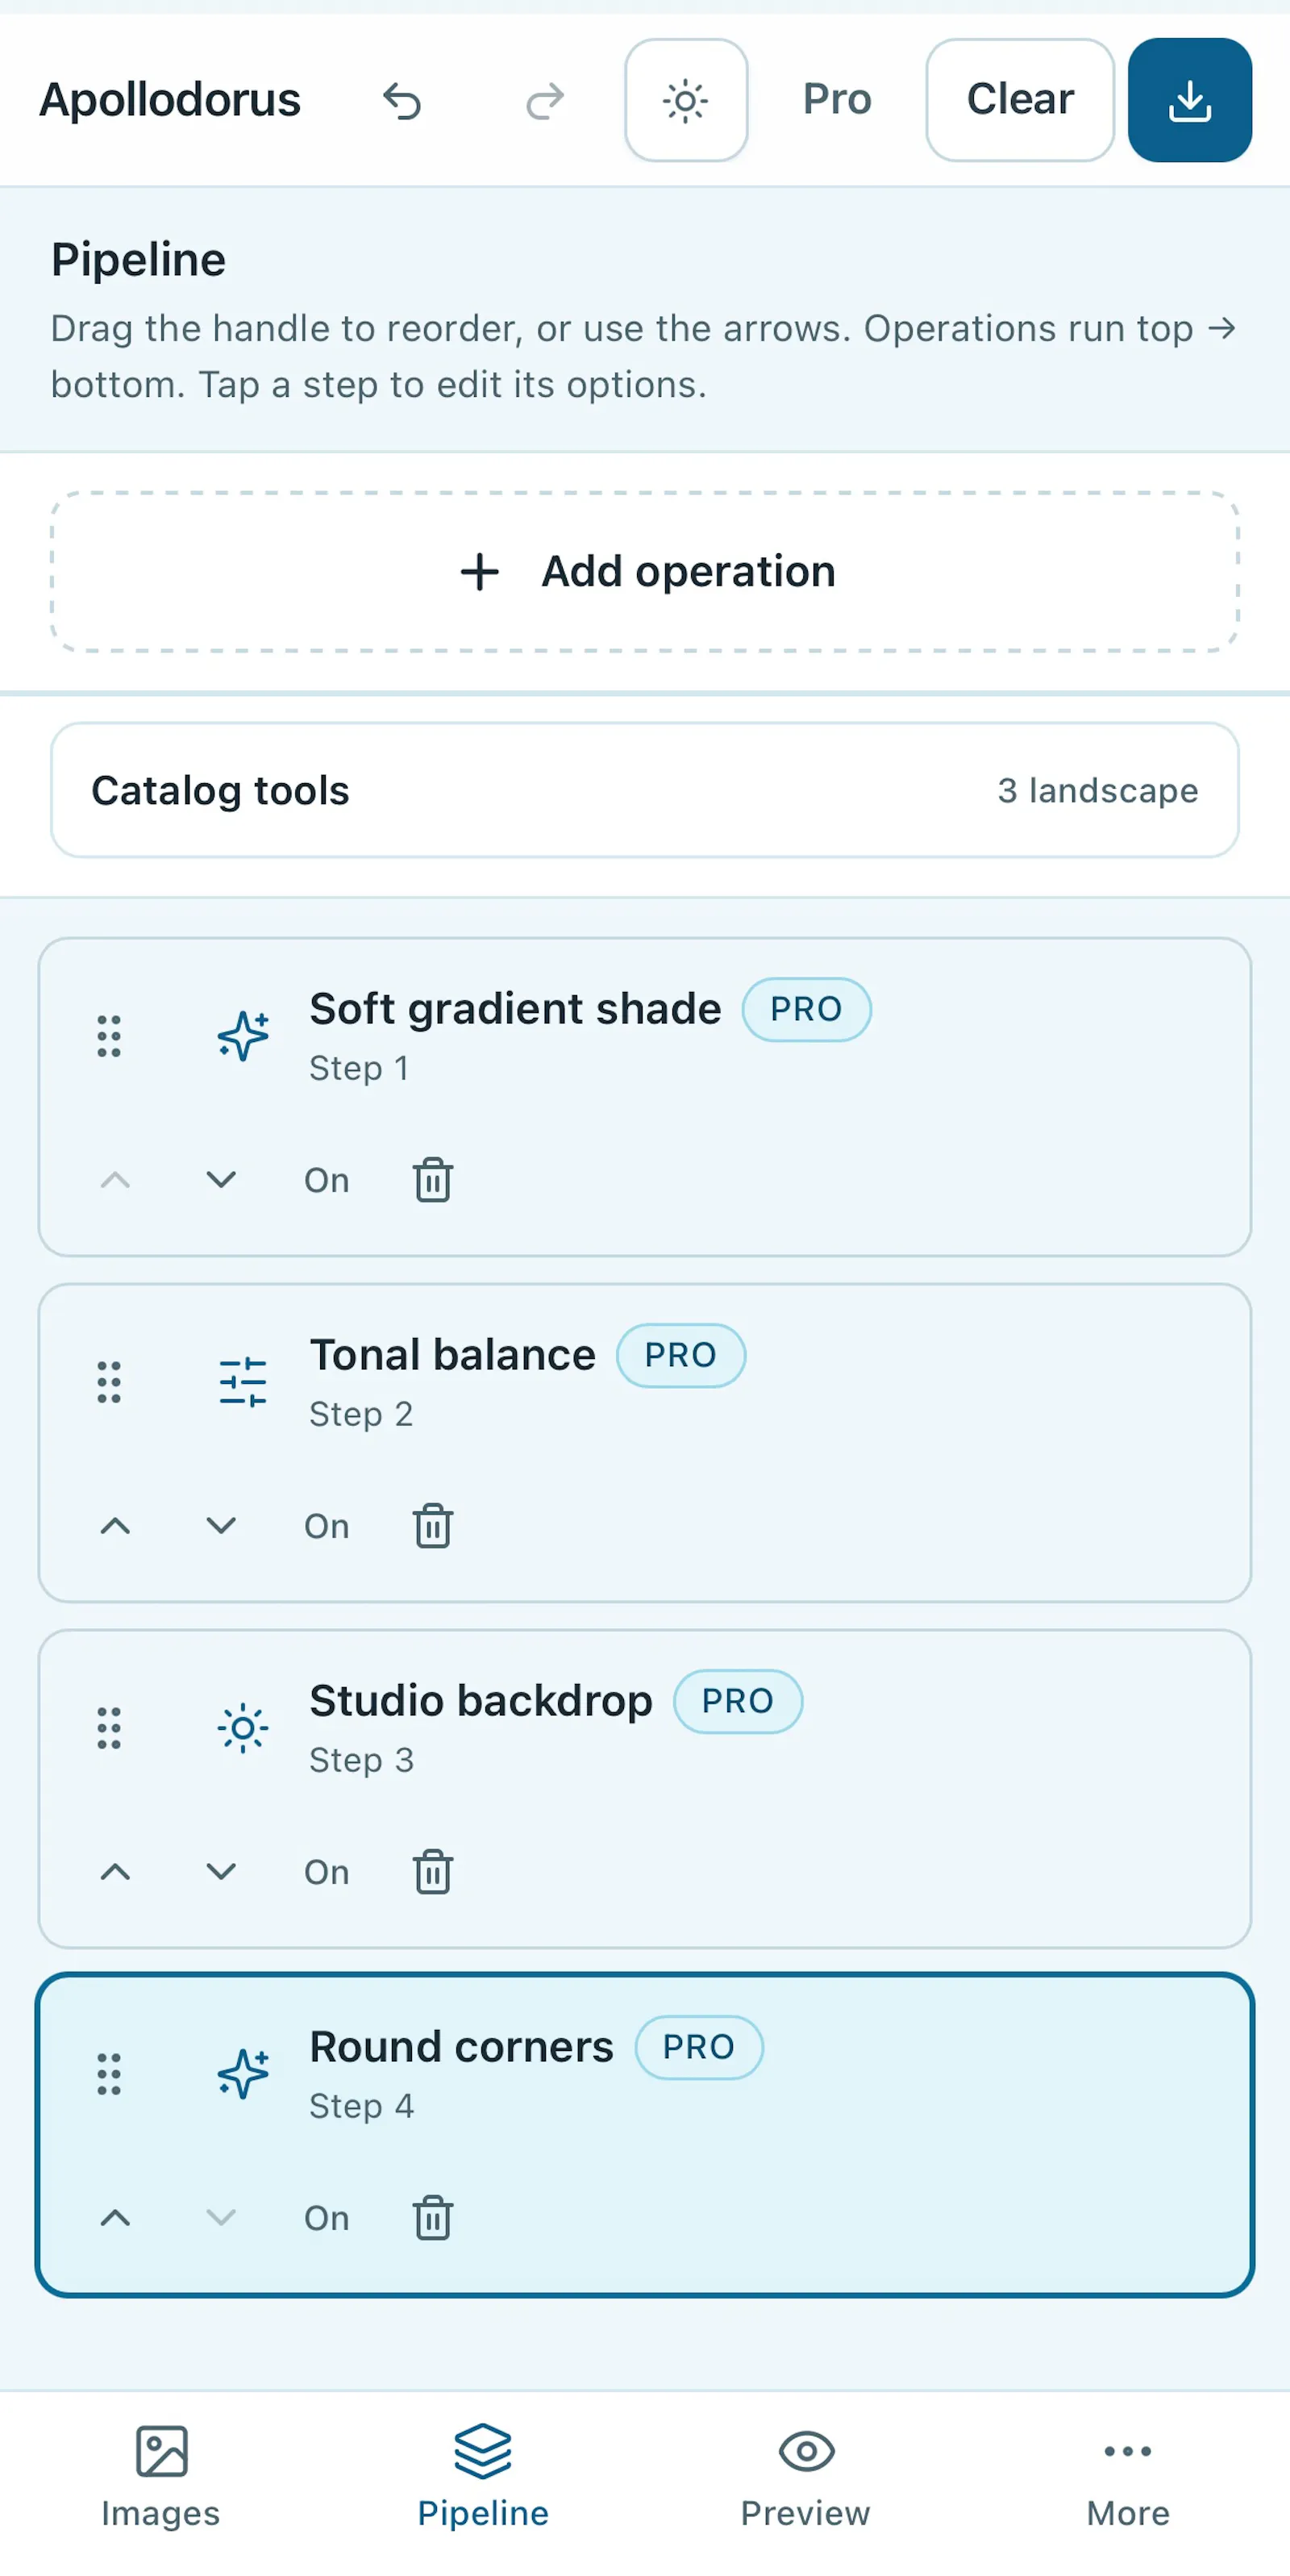Toggle Tonal balance On state
The image size is (1290, 2576).
327,1526
